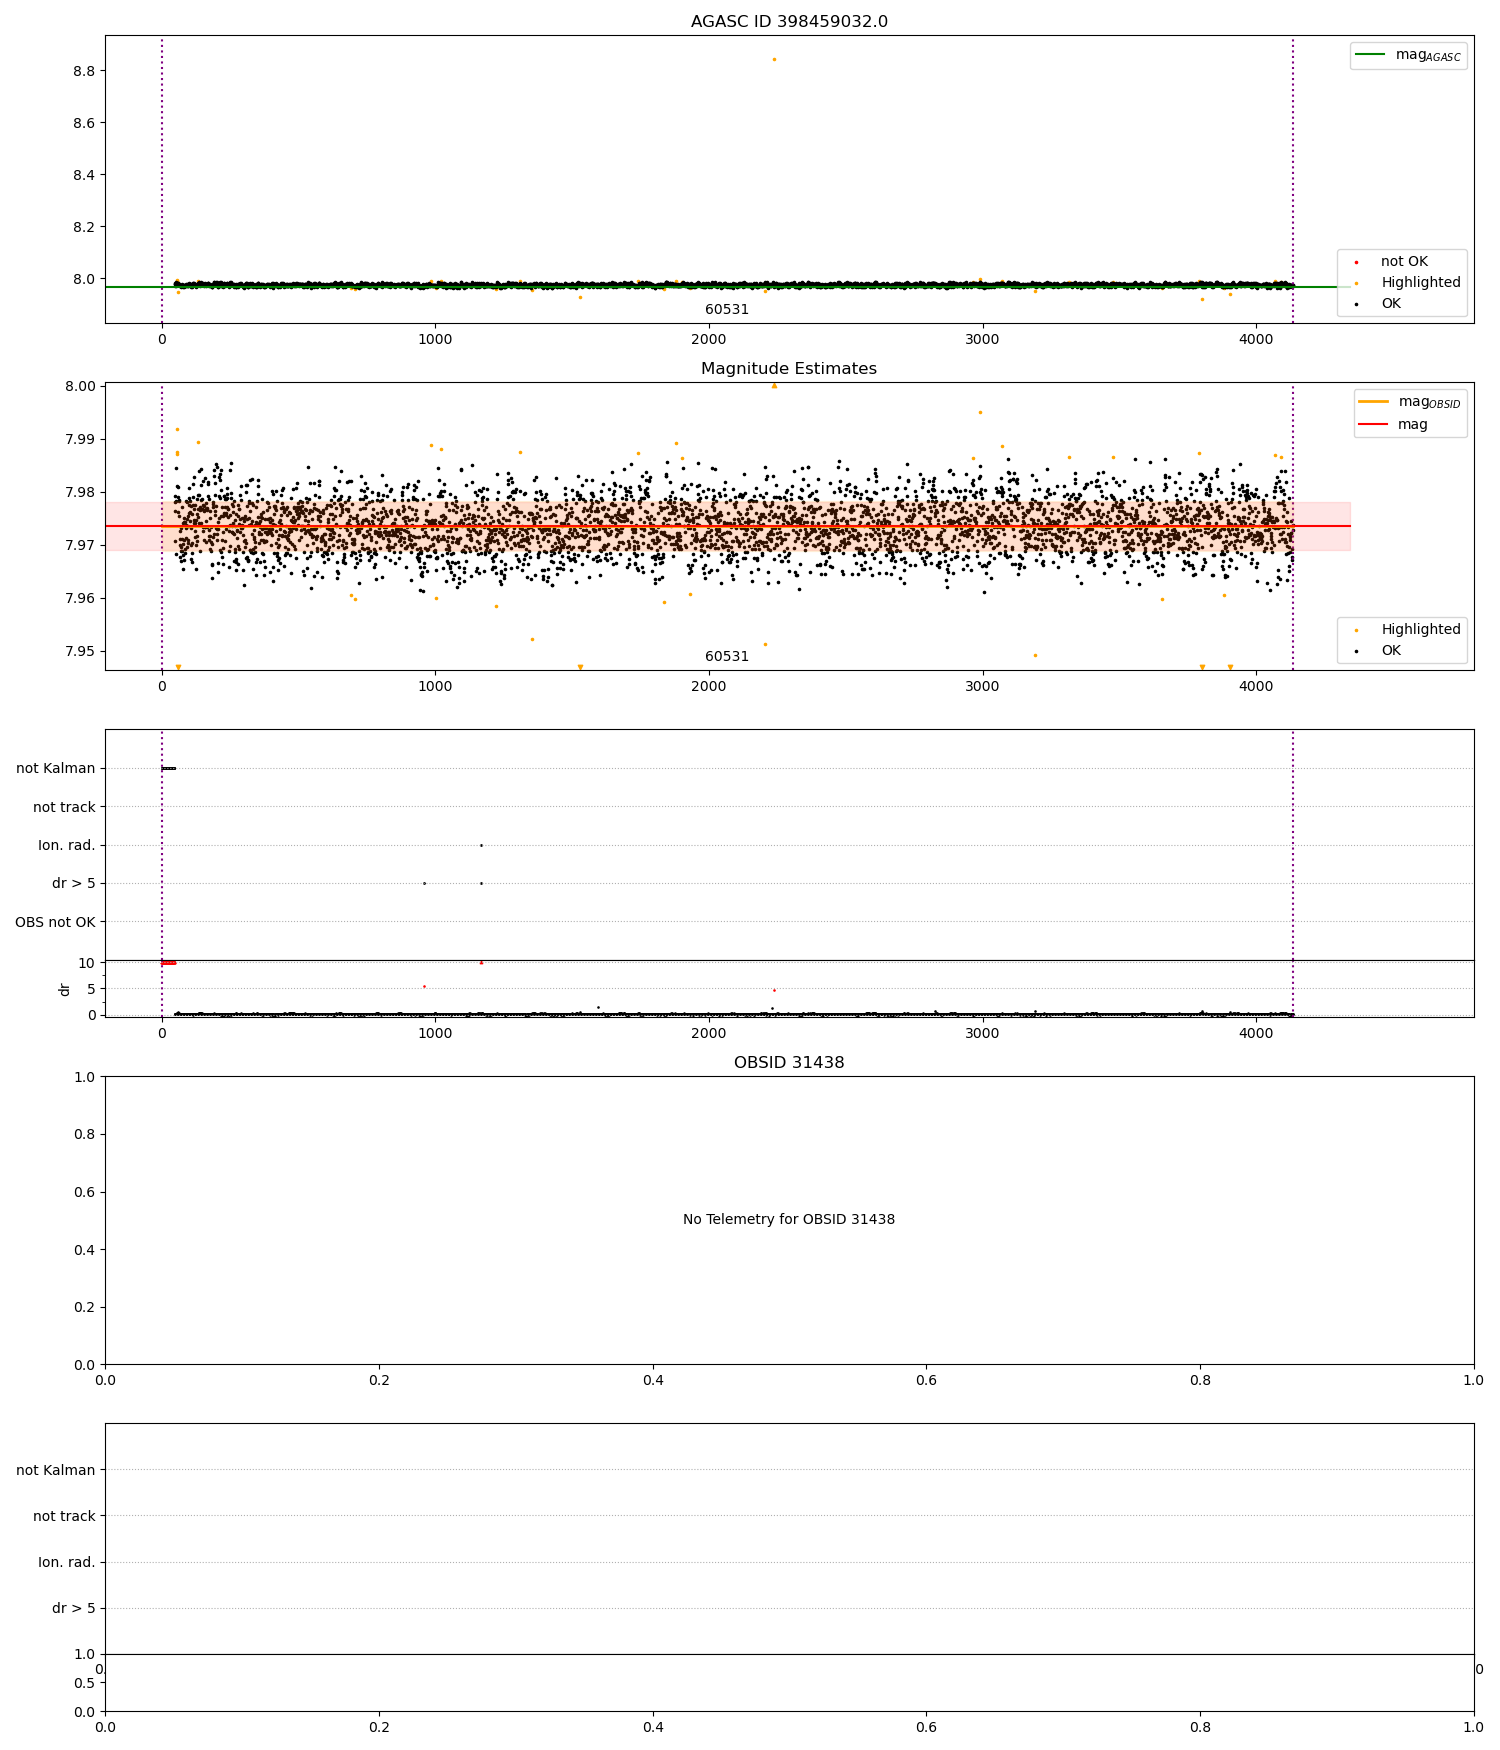Click the red mag line in estimates plot
The width and height of the screenshot is (1500, 1750).
coord(728,526)
